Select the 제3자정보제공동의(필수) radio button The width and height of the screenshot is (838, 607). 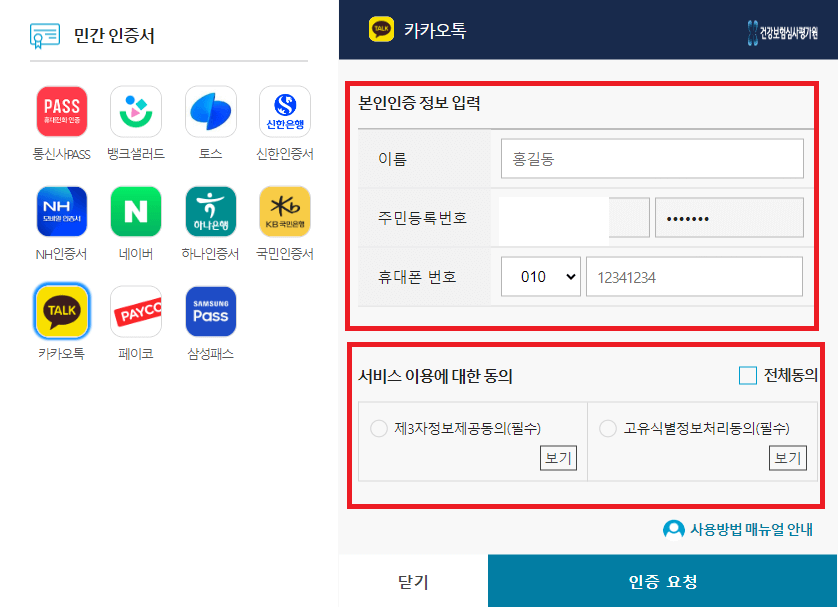point(379,428)
